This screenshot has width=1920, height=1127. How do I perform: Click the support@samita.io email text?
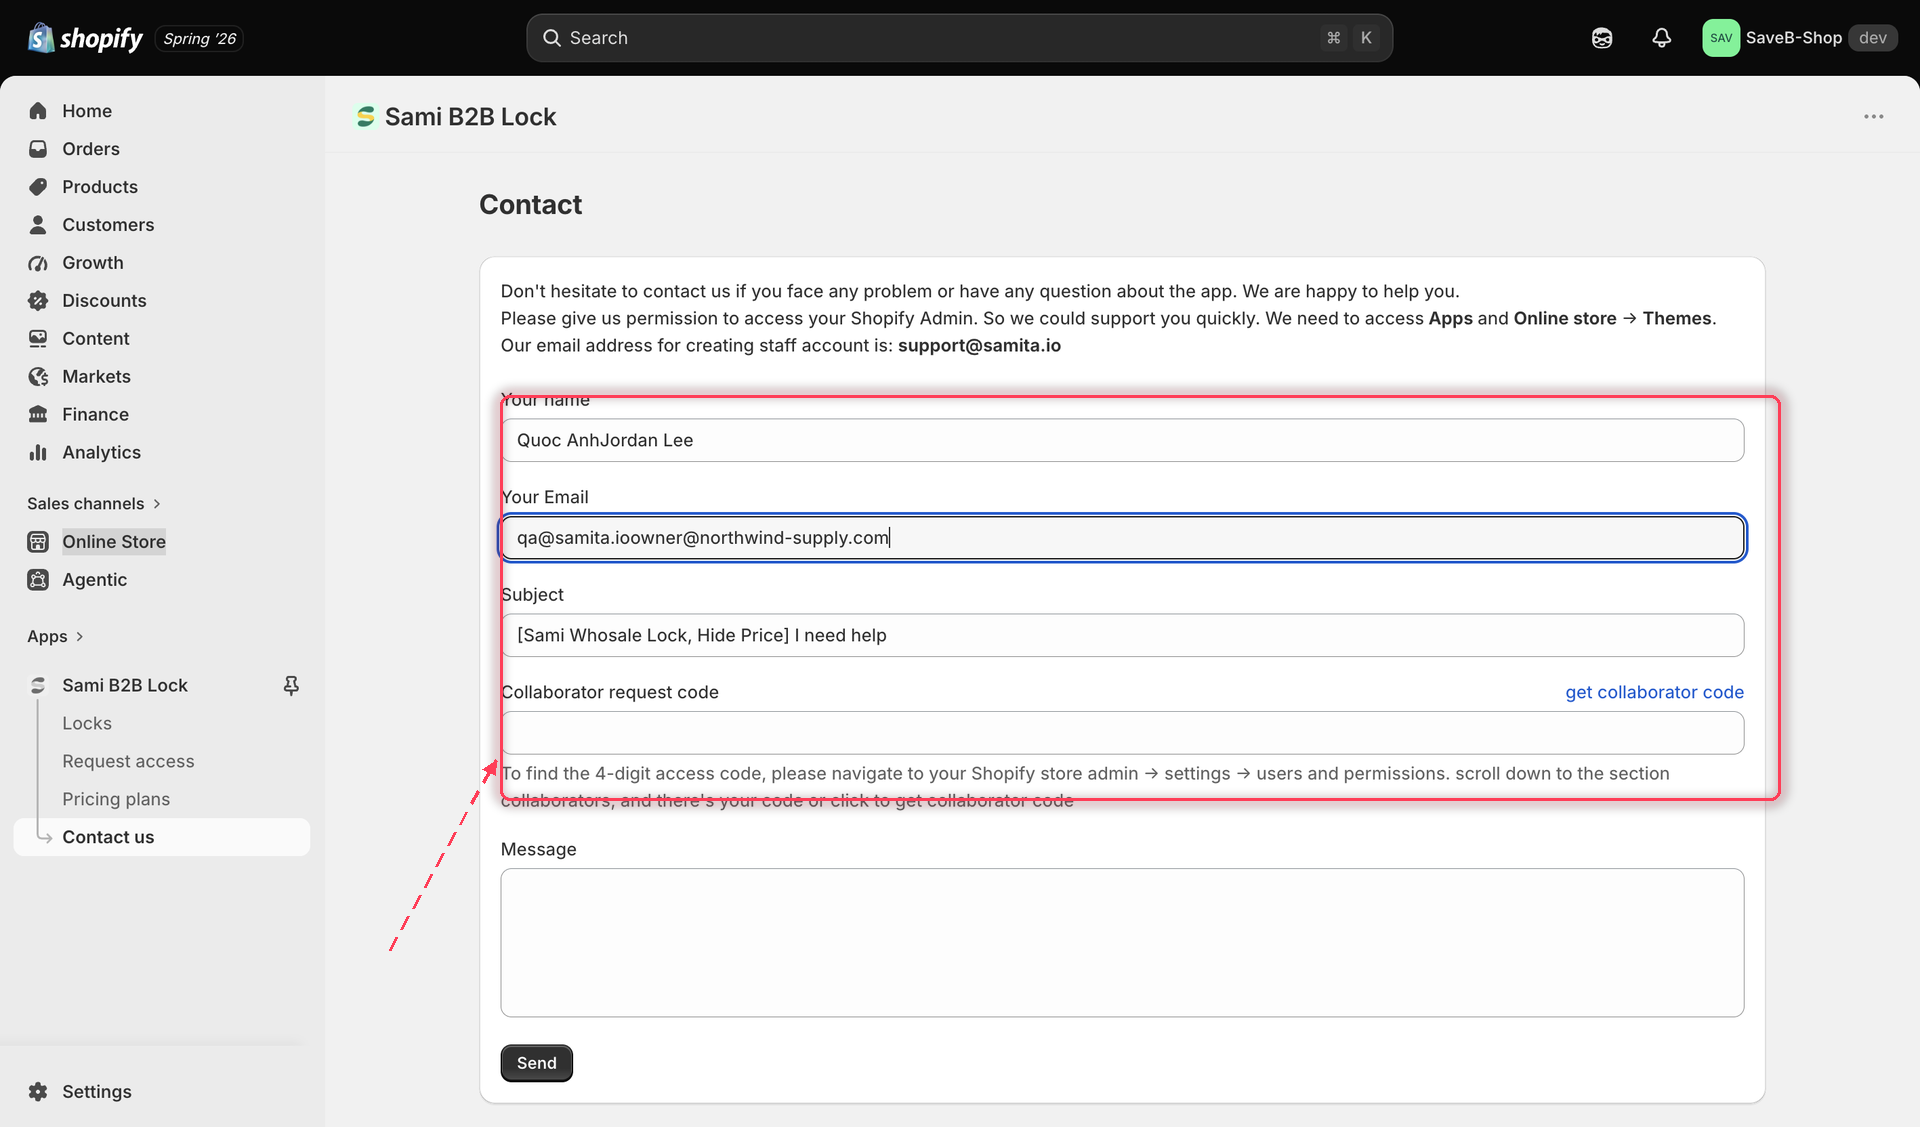coord(979,345)
